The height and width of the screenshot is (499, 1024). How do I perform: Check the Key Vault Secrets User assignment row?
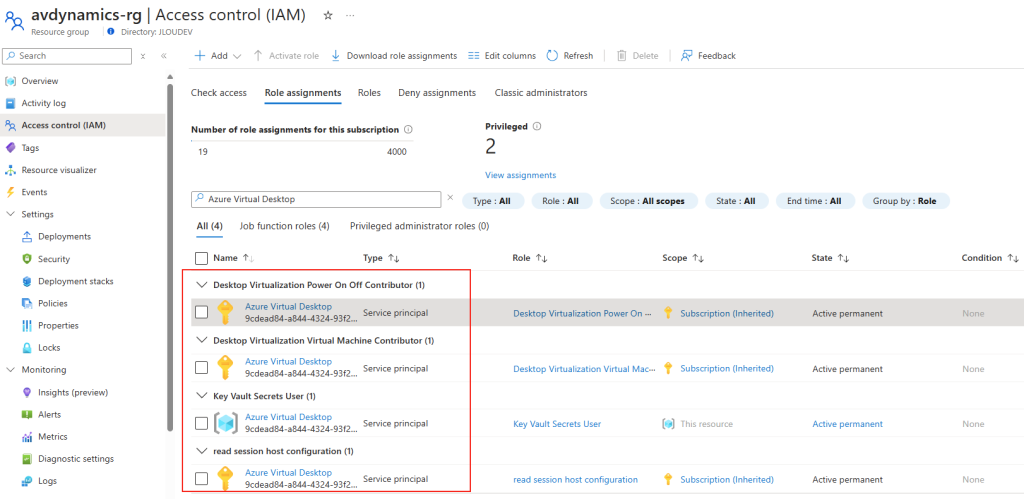point(202,424)
